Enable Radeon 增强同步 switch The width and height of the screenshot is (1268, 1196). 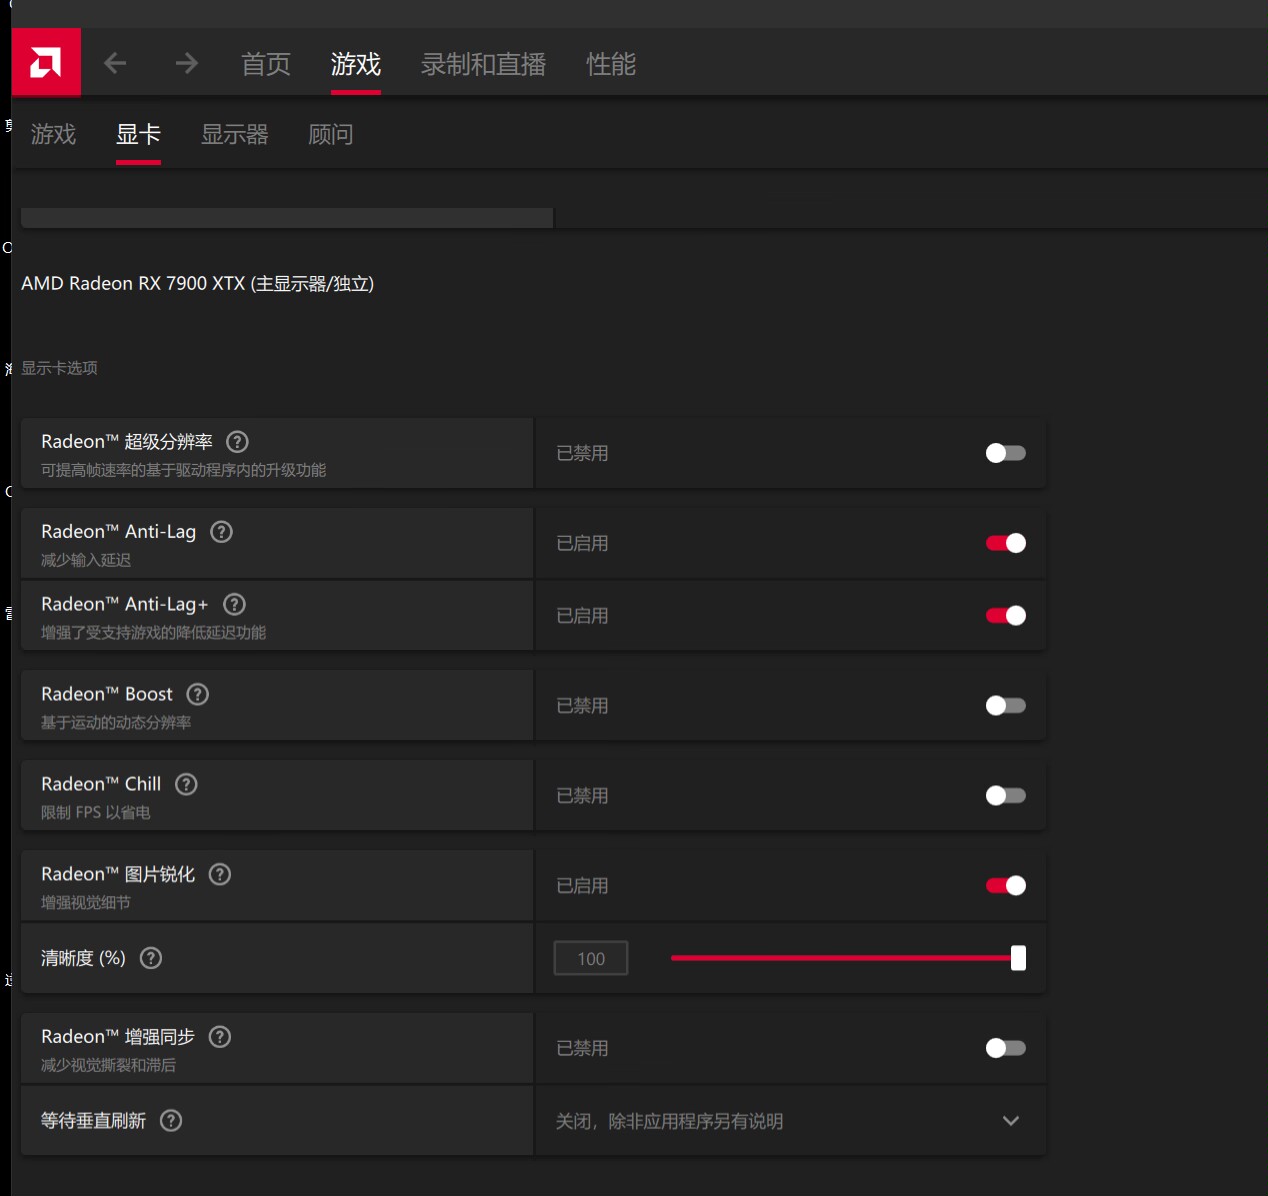(x=1005, y=1048)
